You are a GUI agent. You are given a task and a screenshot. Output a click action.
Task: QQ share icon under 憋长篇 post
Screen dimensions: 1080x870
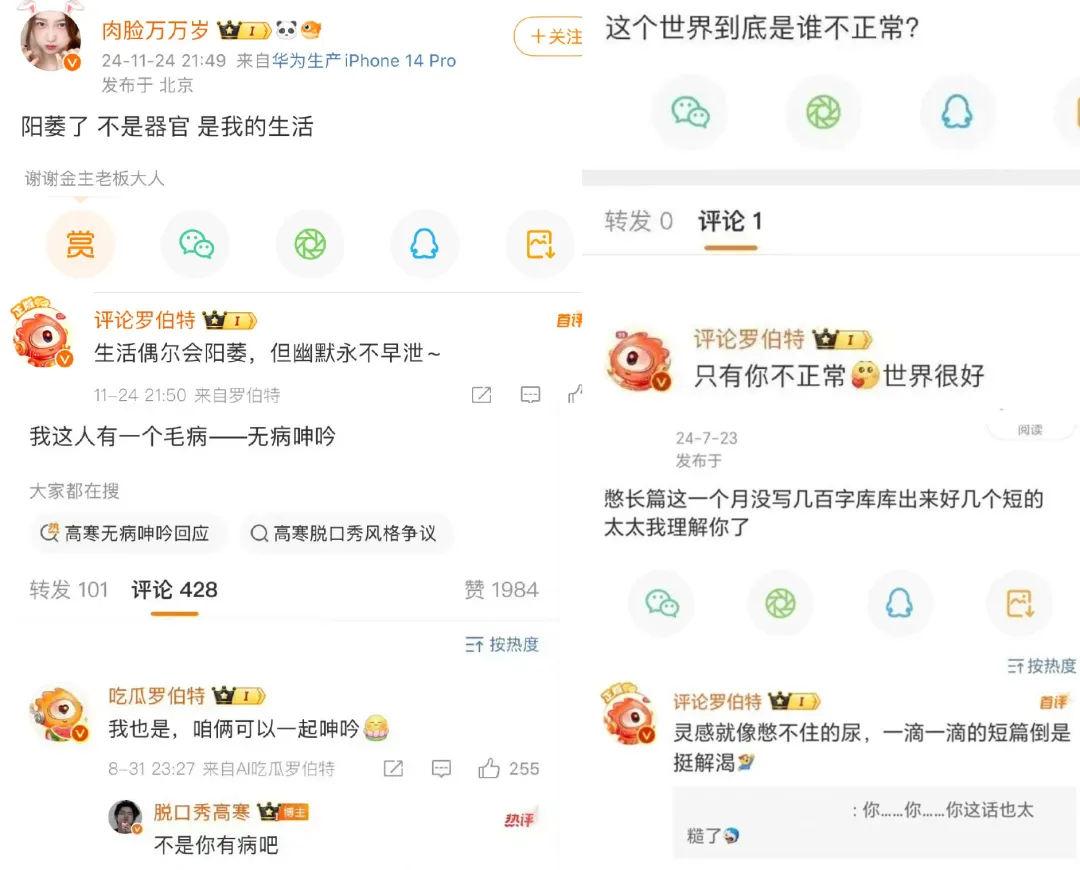coord(899,603)
